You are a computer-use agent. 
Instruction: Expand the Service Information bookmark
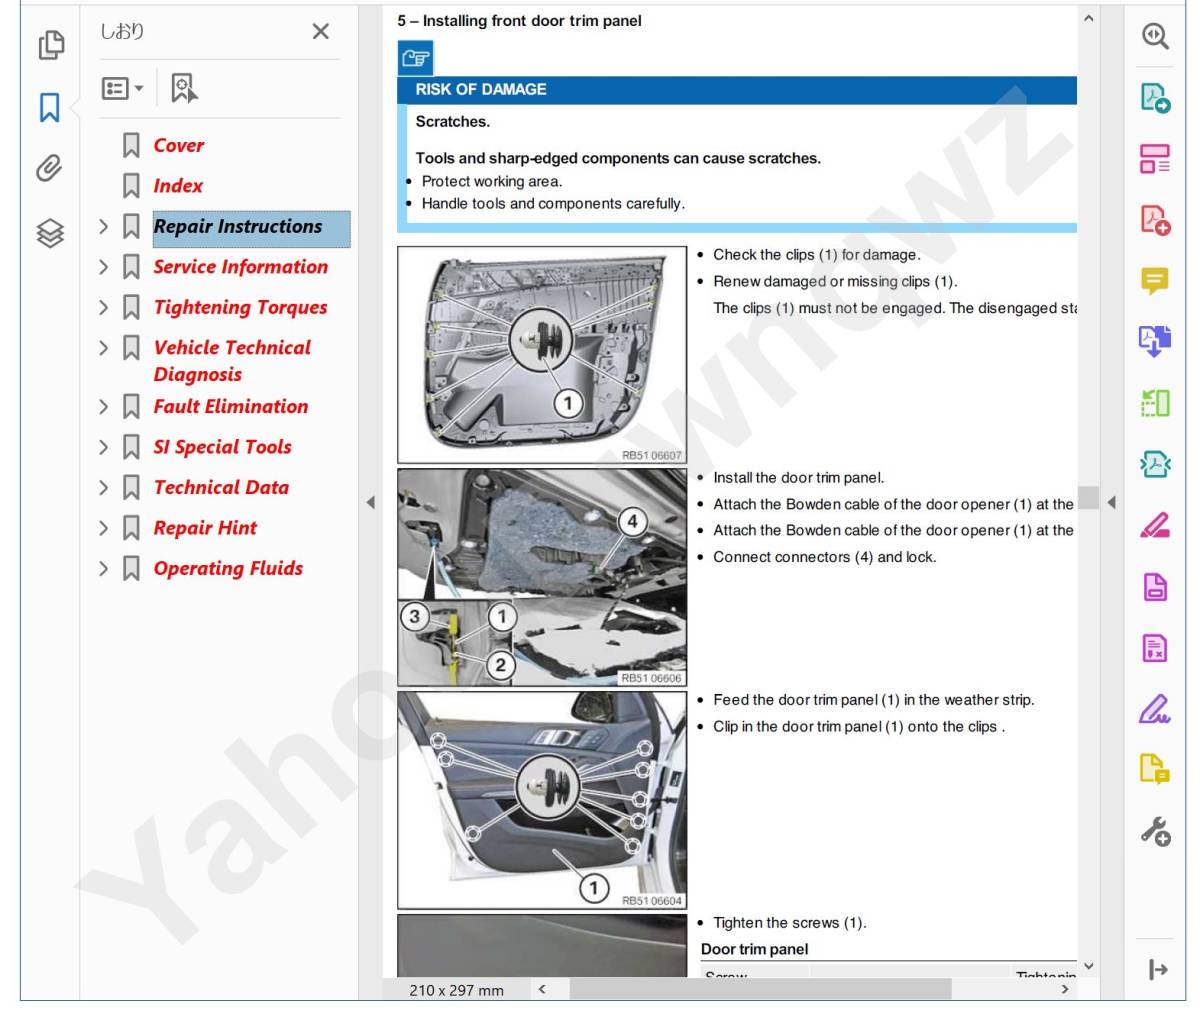click(104, 267)
